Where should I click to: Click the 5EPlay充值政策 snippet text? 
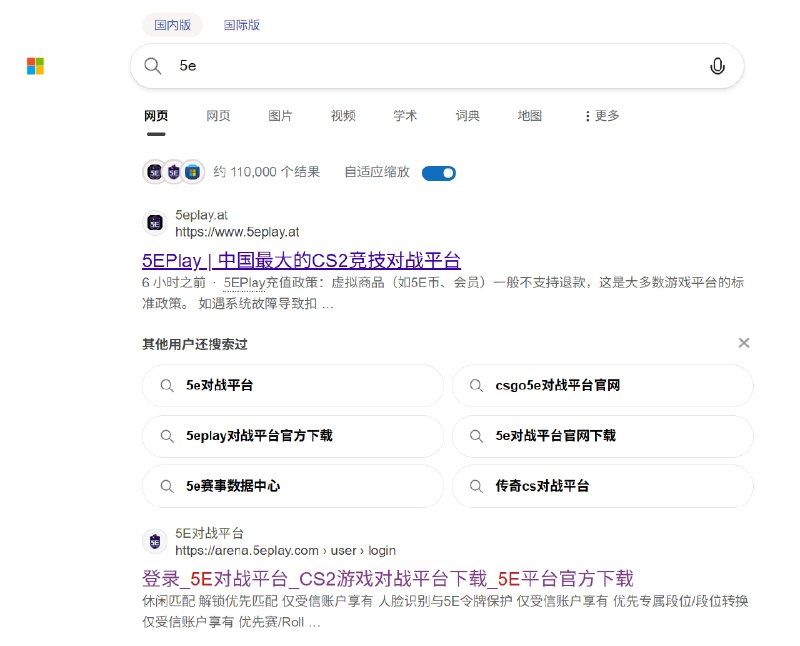(443, 293)
